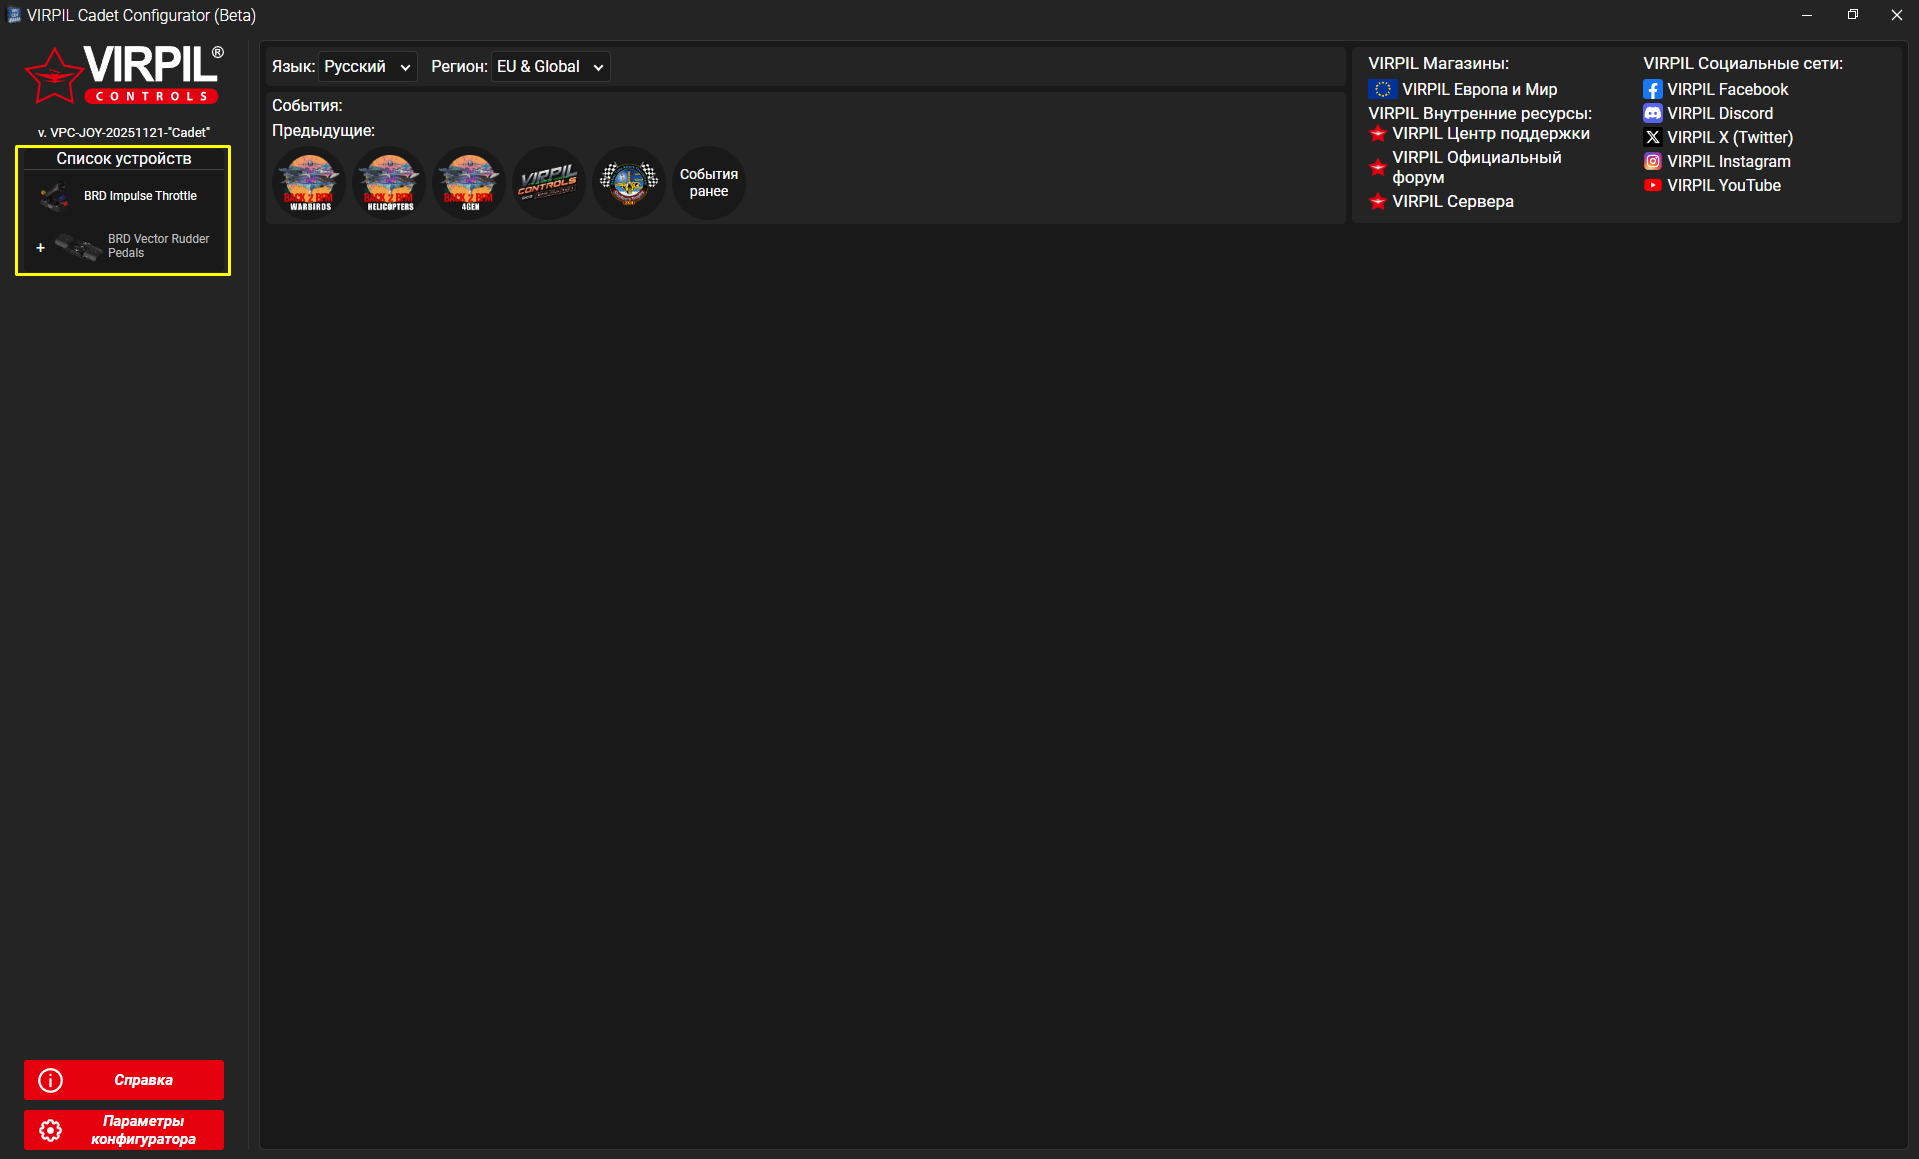Click the VIRPIL Controls event badge
The image size is (1919, 1159).
click(549, 183)
